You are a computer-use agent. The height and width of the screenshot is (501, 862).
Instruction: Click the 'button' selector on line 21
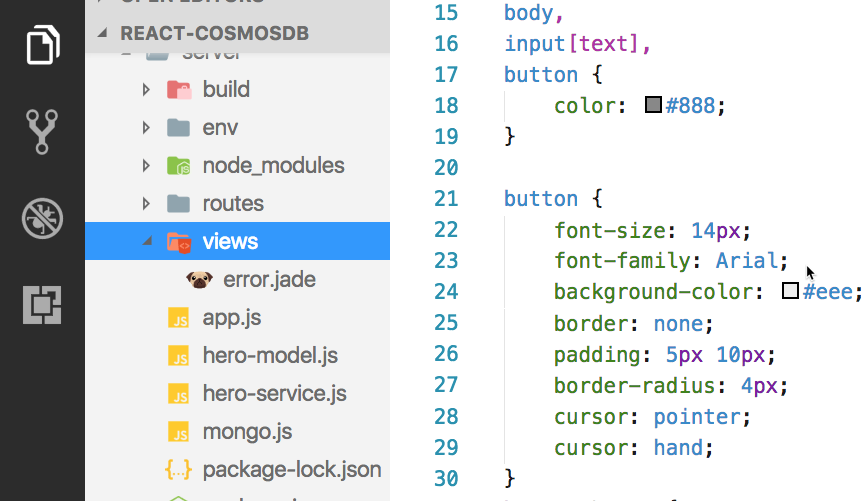(x=541, y=199)
